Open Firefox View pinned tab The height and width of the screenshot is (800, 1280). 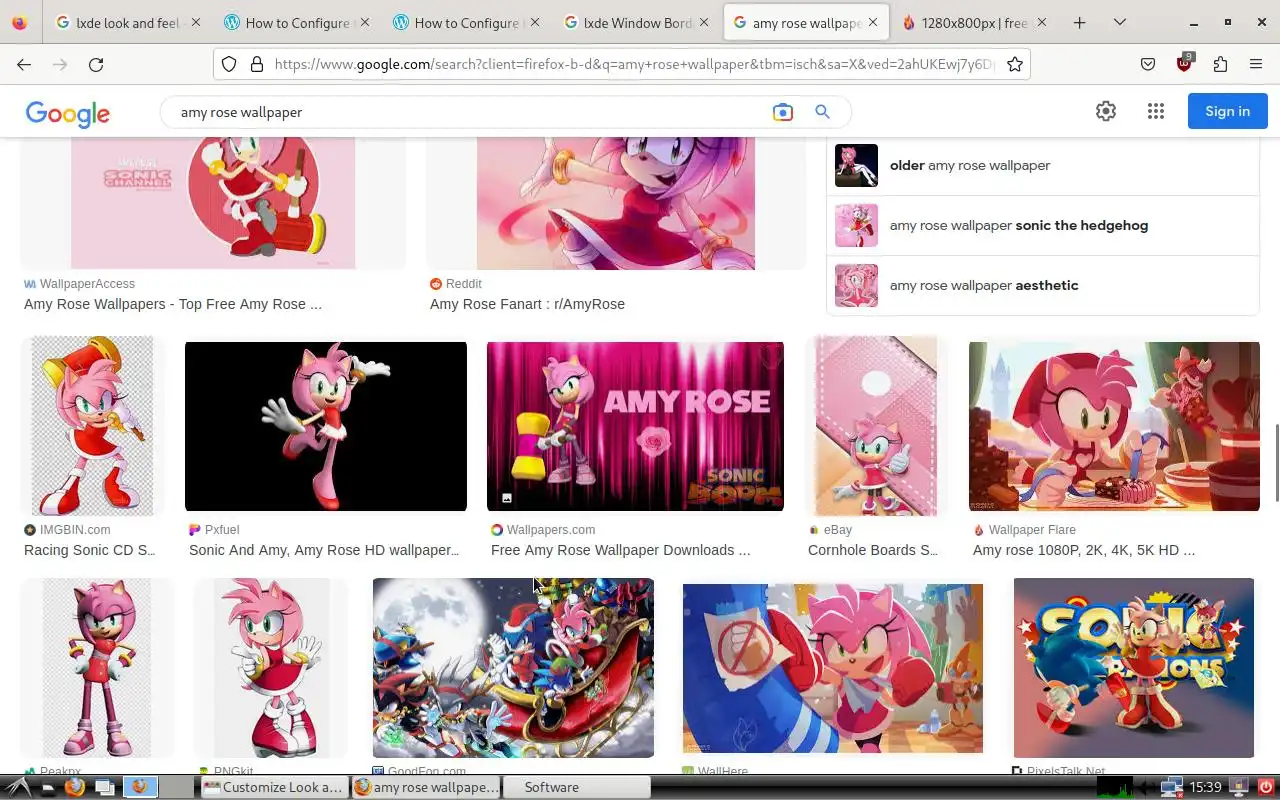(x=21, y=22)
